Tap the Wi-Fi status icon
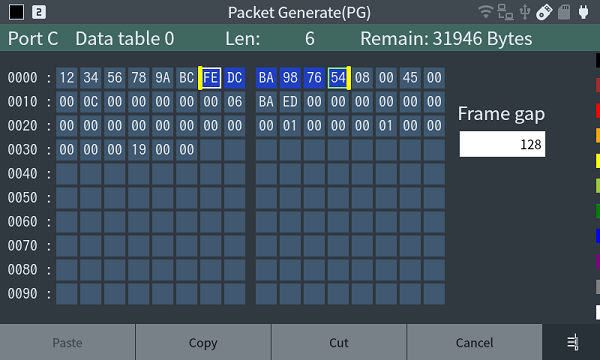Screen dimensions: 600x360 (x=486, y=12)
